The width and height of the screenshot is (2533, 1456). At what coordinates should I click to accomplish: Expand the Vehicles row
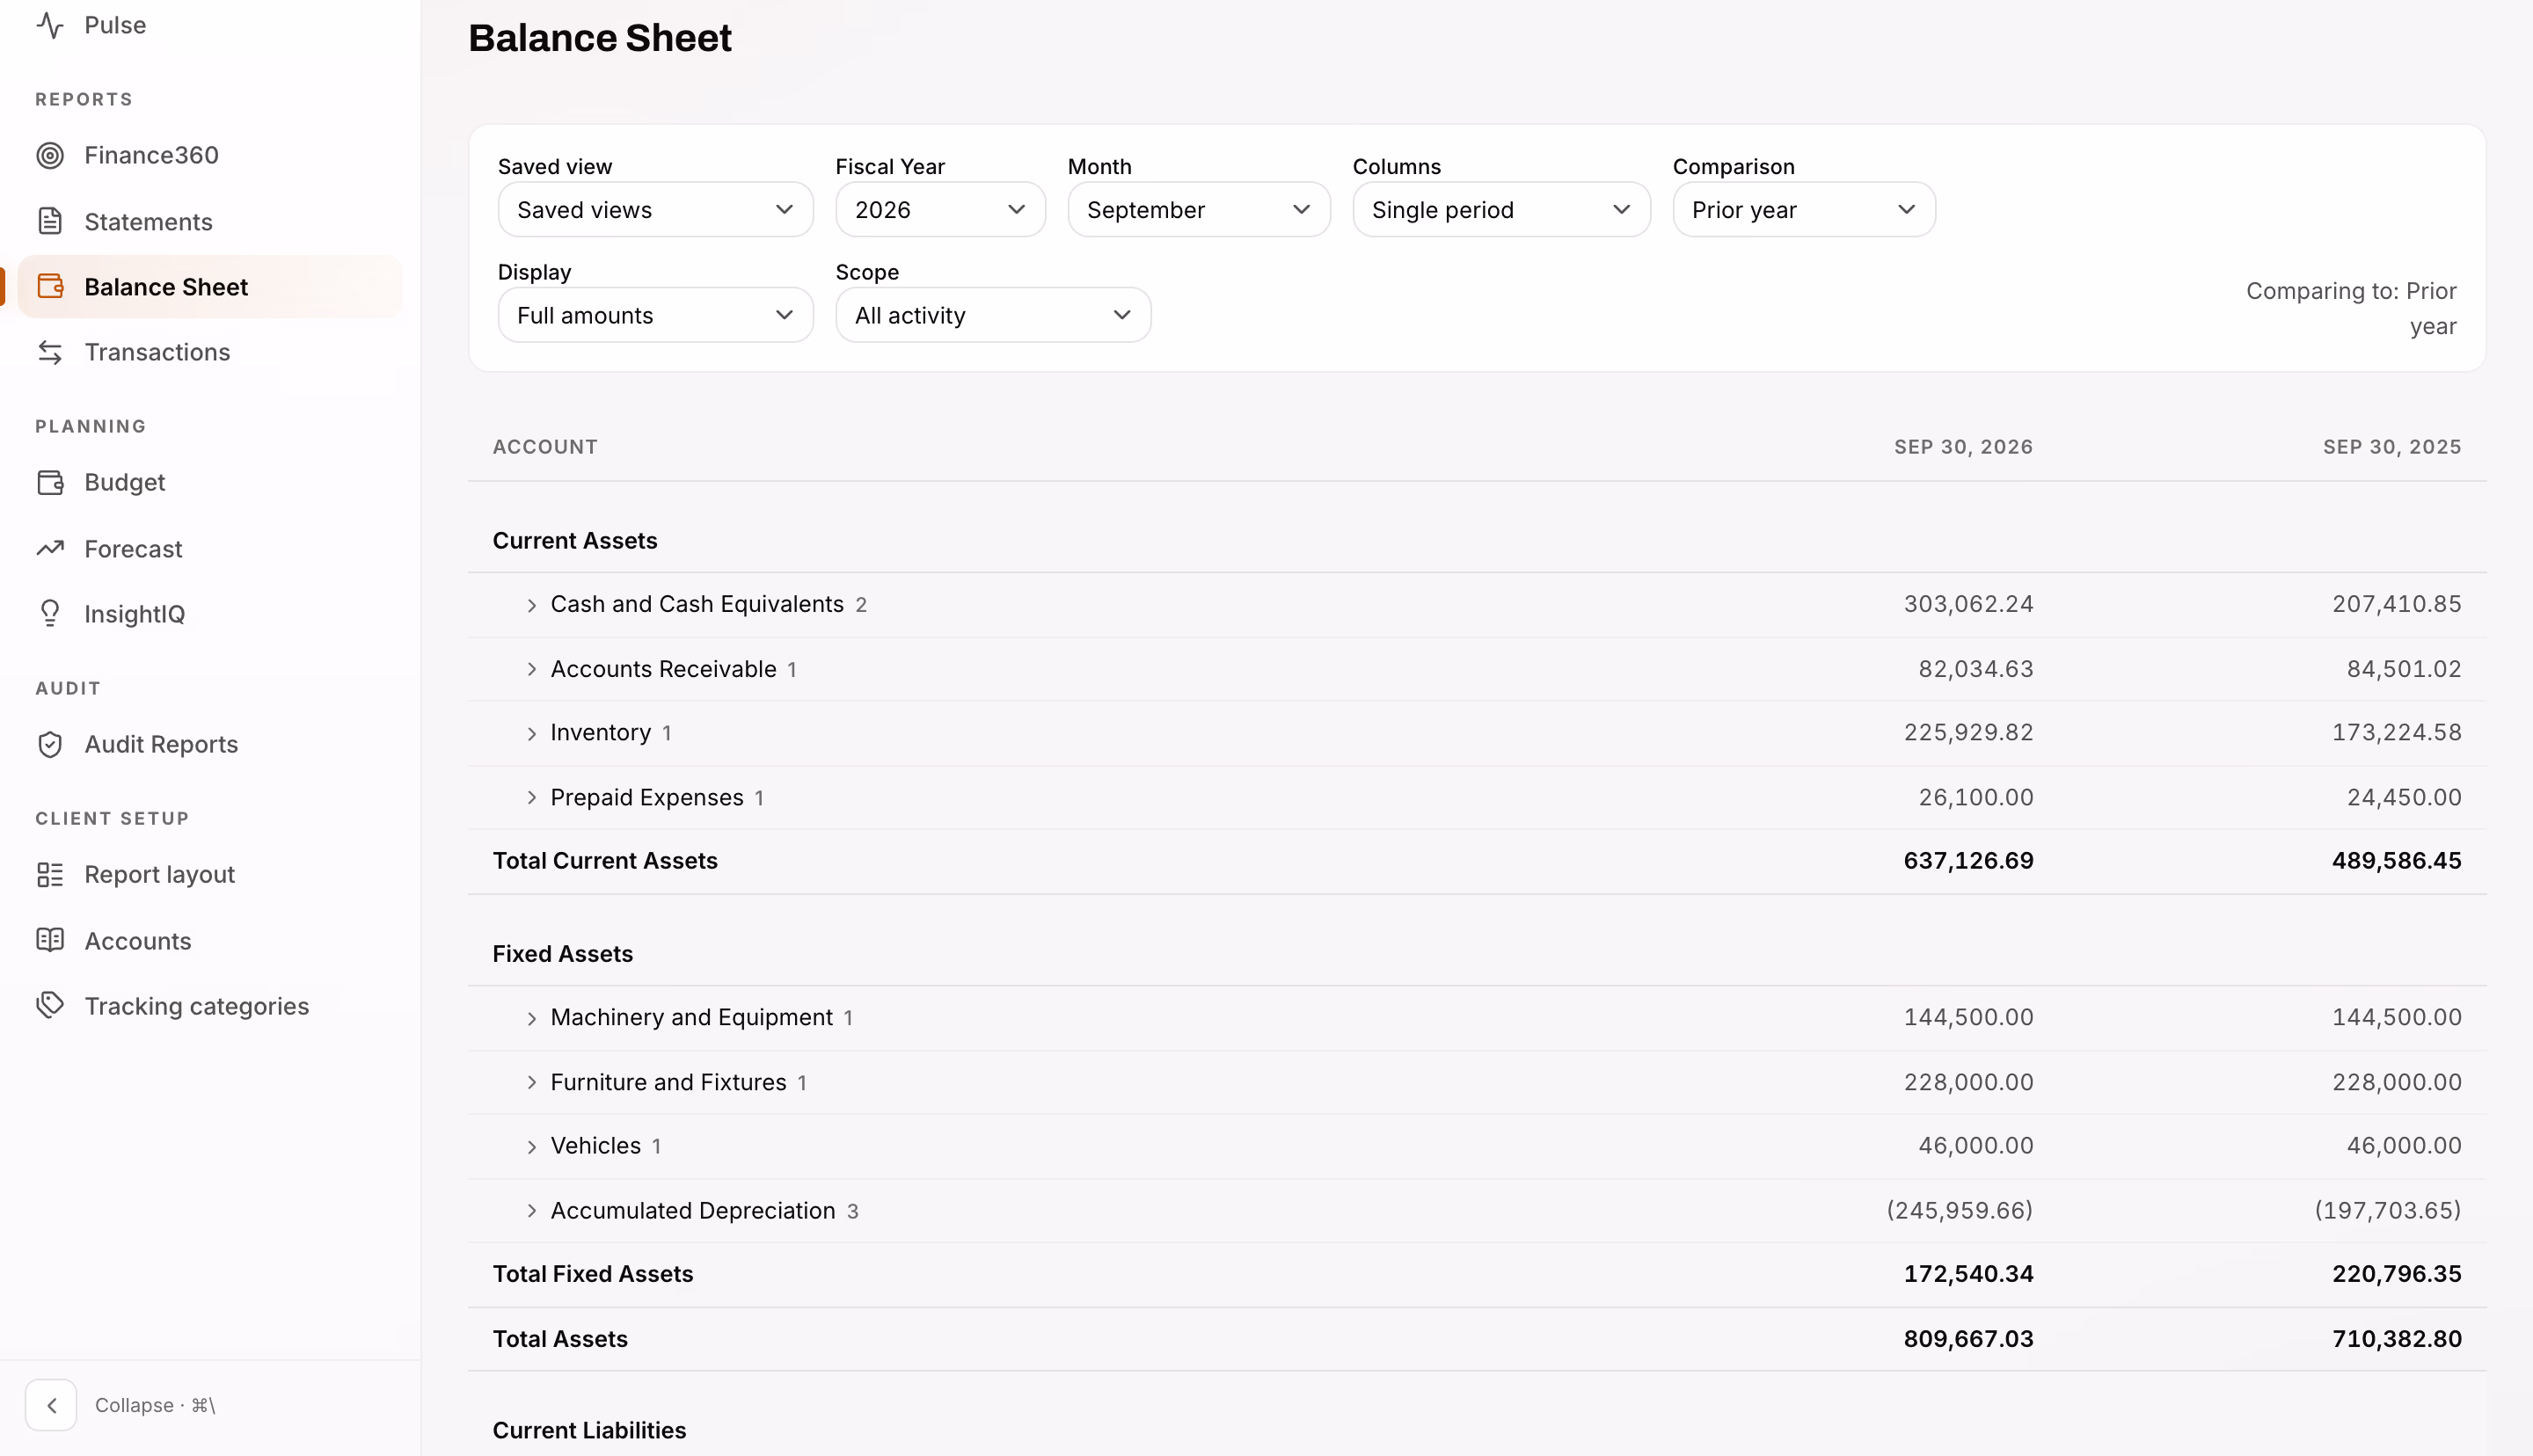[x=532, y=1146]
